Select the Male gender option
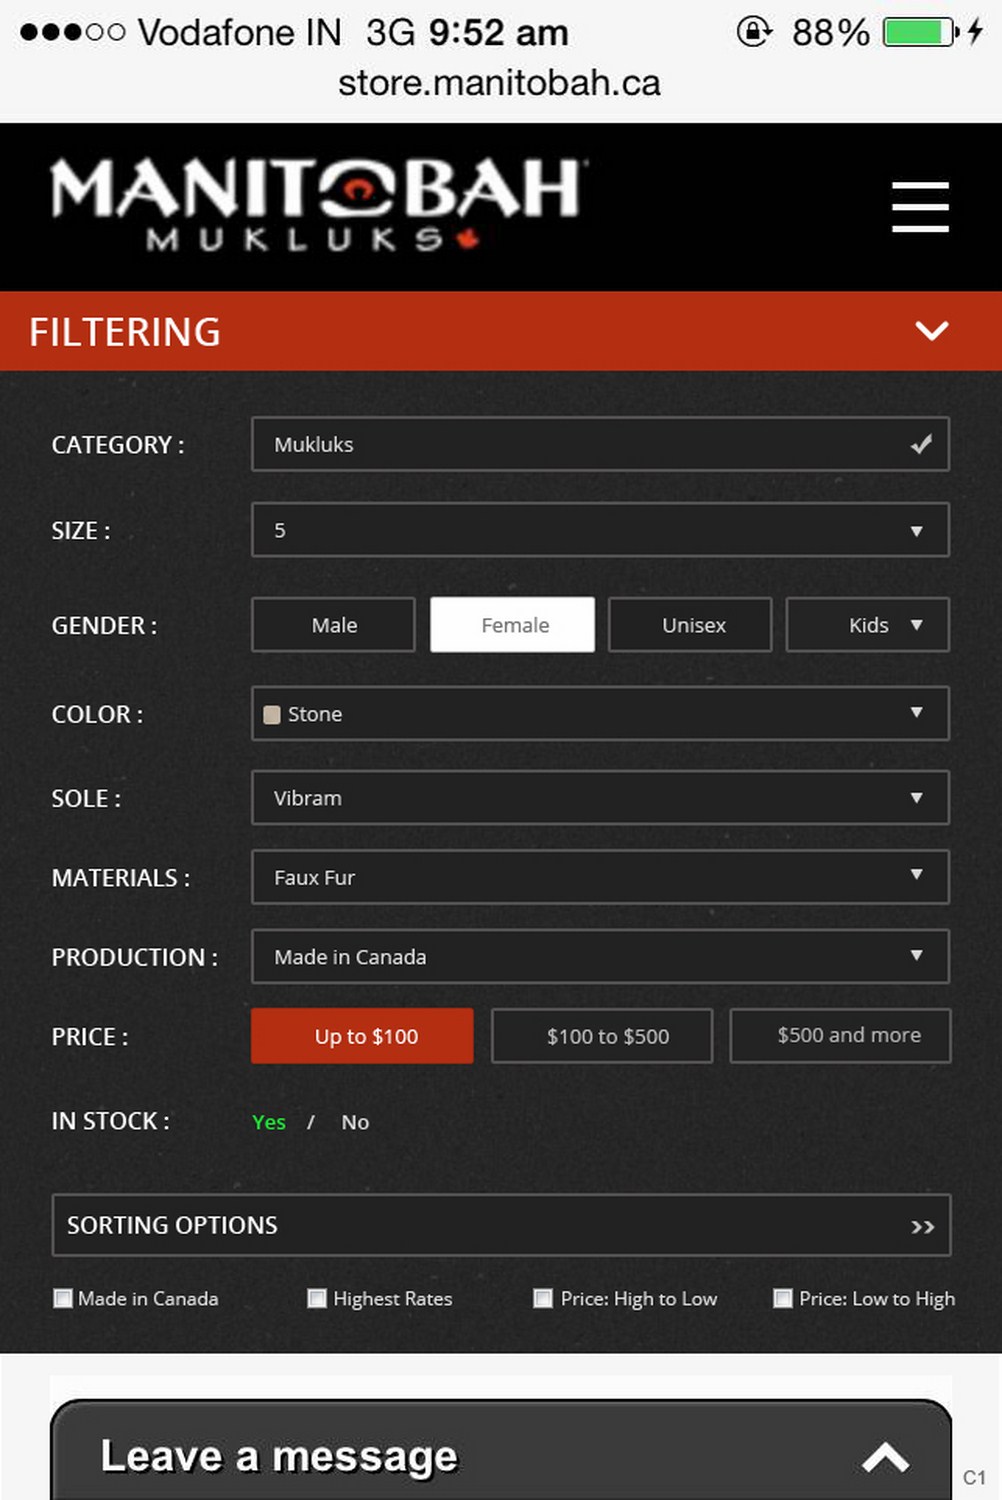 (x=333, y=625)
